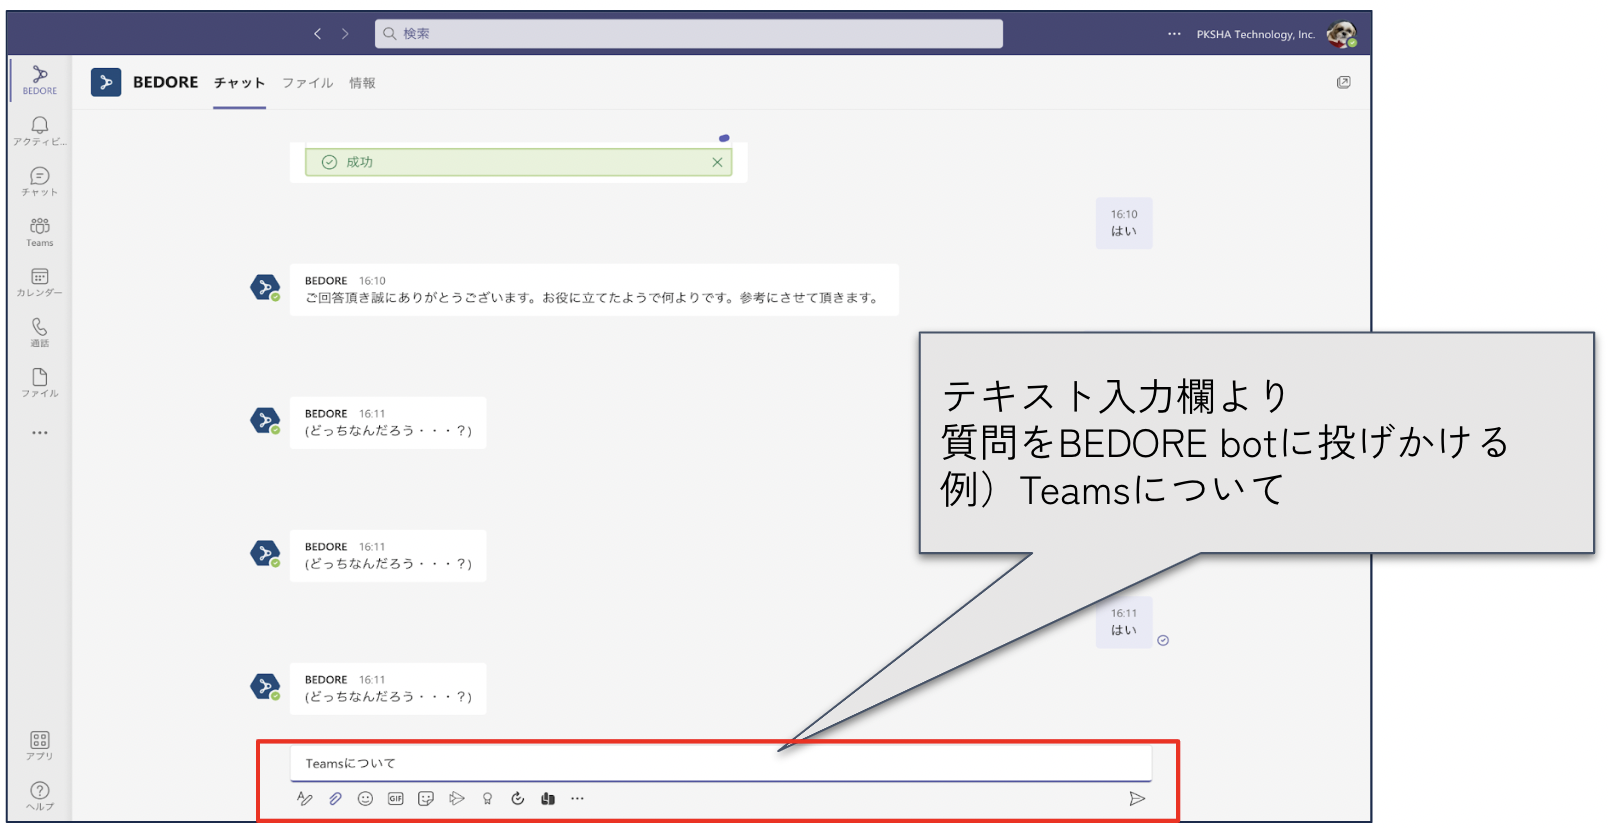Open Teams in the left sidebar
The width and height of the screenshot is (1608, 828).
[x=40, y=231]
